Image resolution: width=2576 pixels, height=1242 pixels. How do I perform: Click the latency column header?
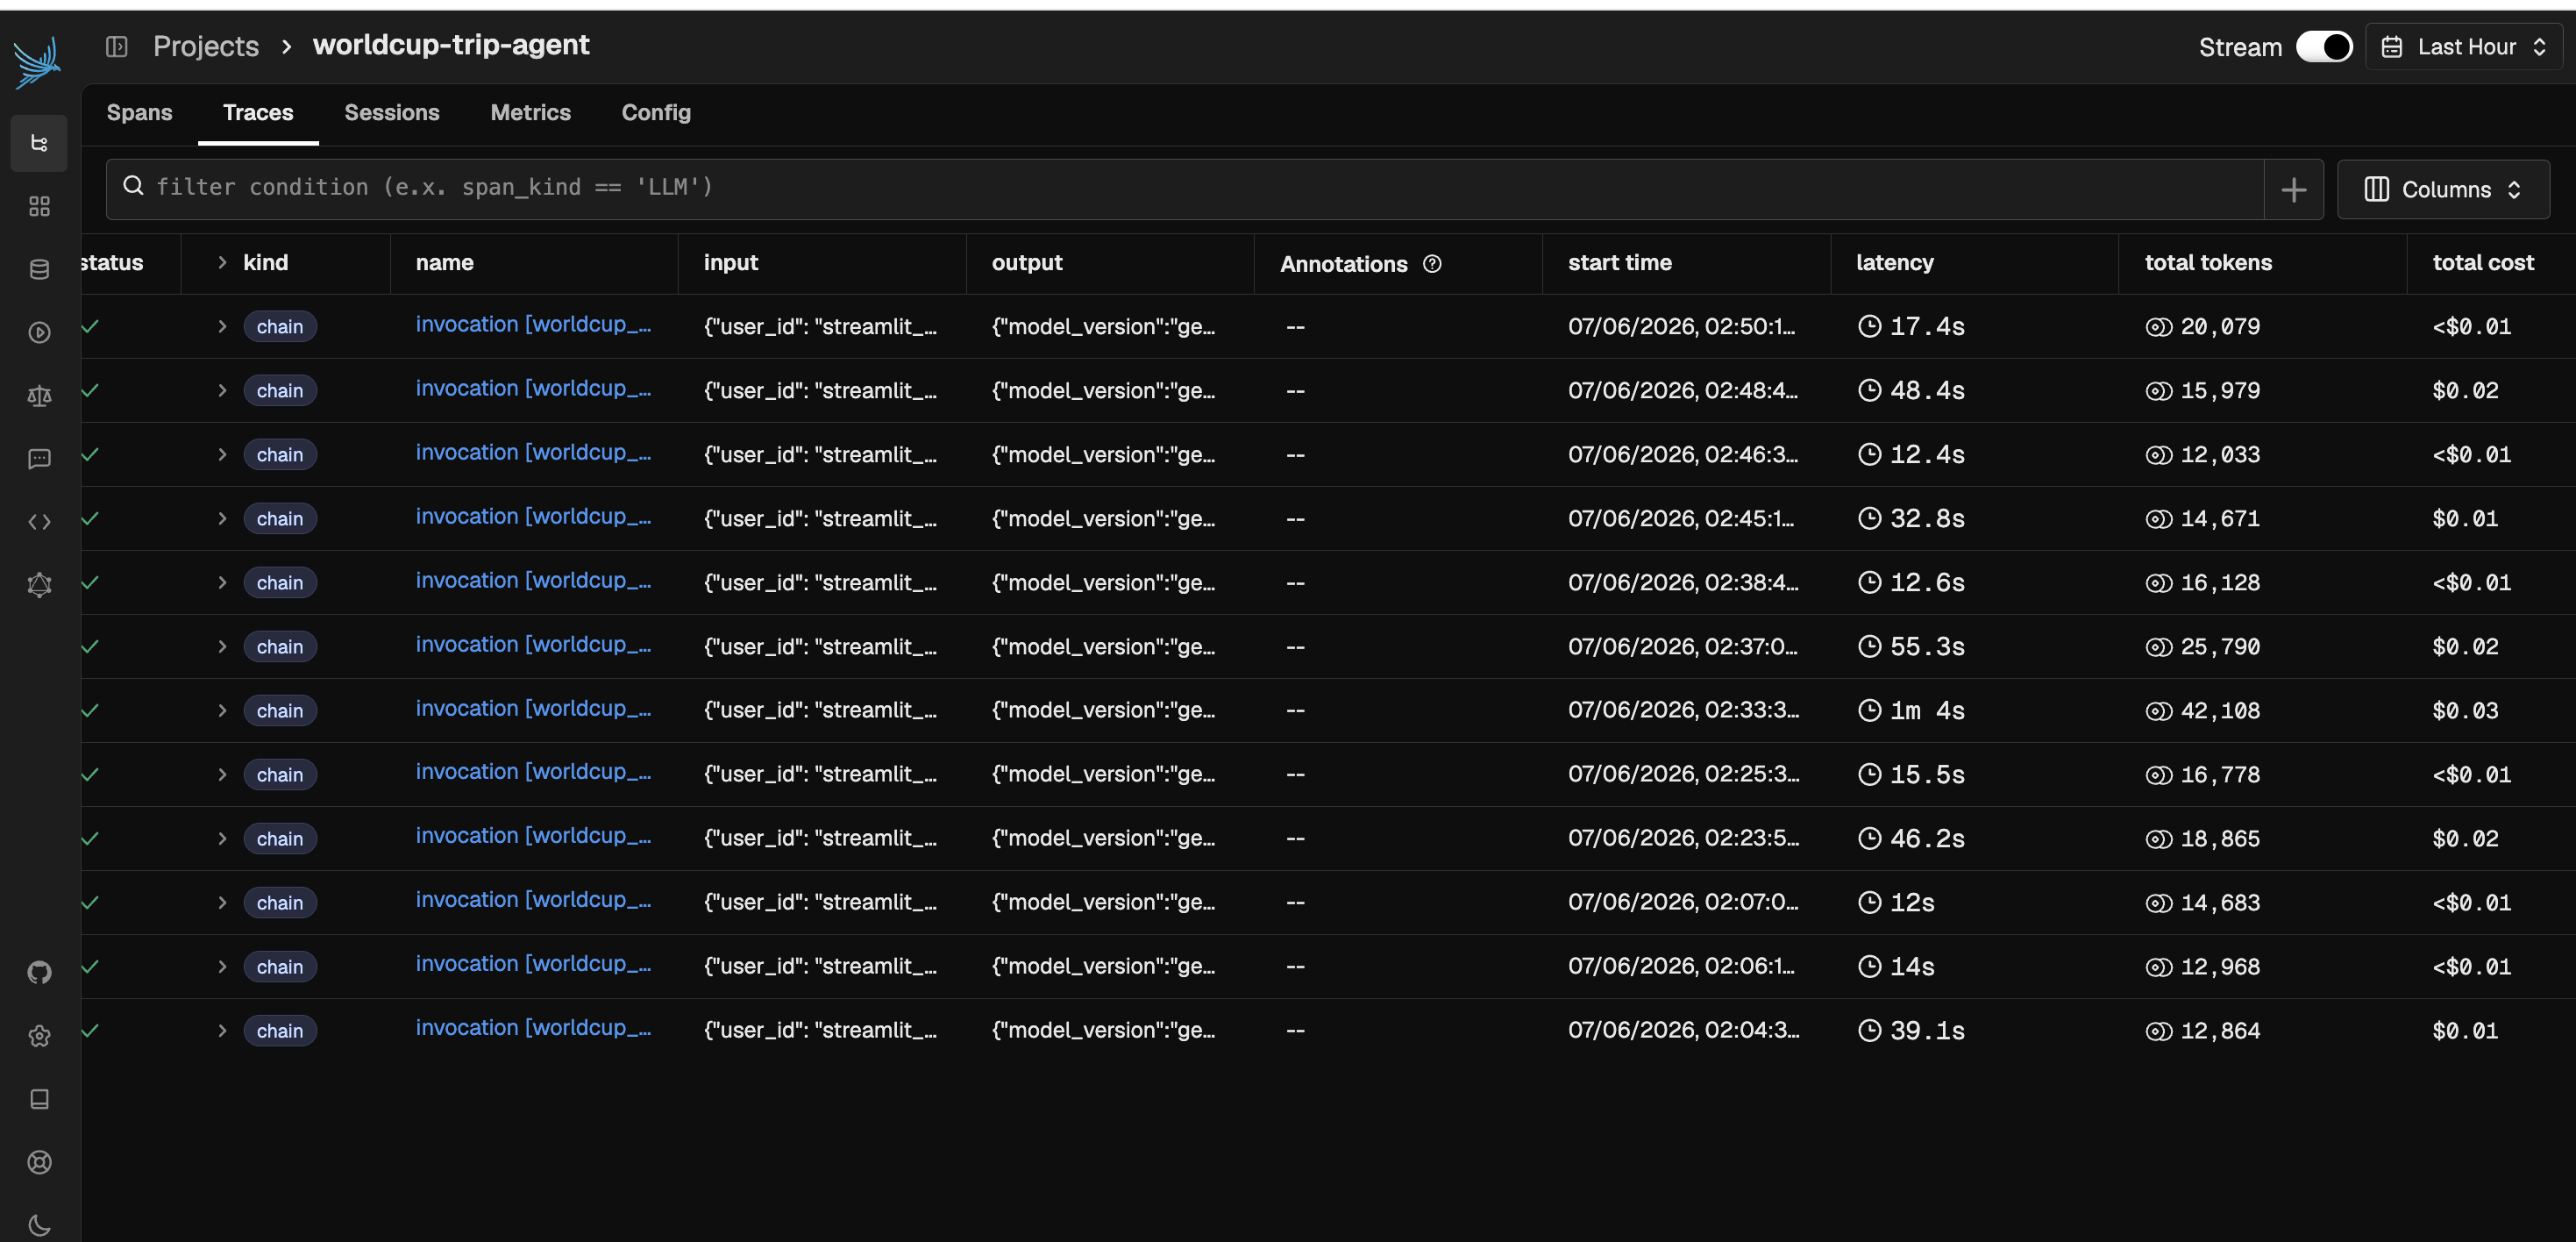1894,262
